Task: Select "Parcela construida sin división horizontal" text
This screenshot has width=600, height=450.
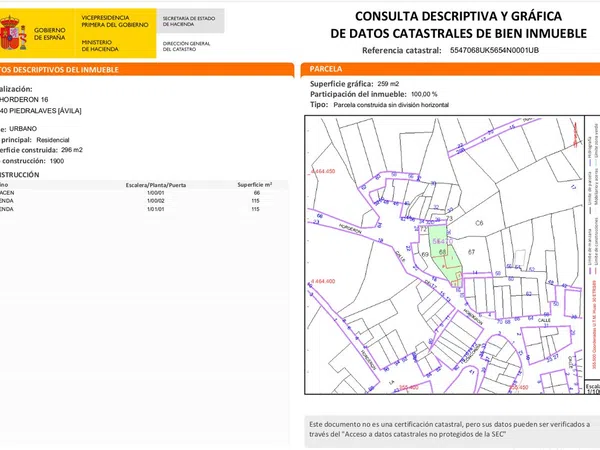Action: coord(391,105)
